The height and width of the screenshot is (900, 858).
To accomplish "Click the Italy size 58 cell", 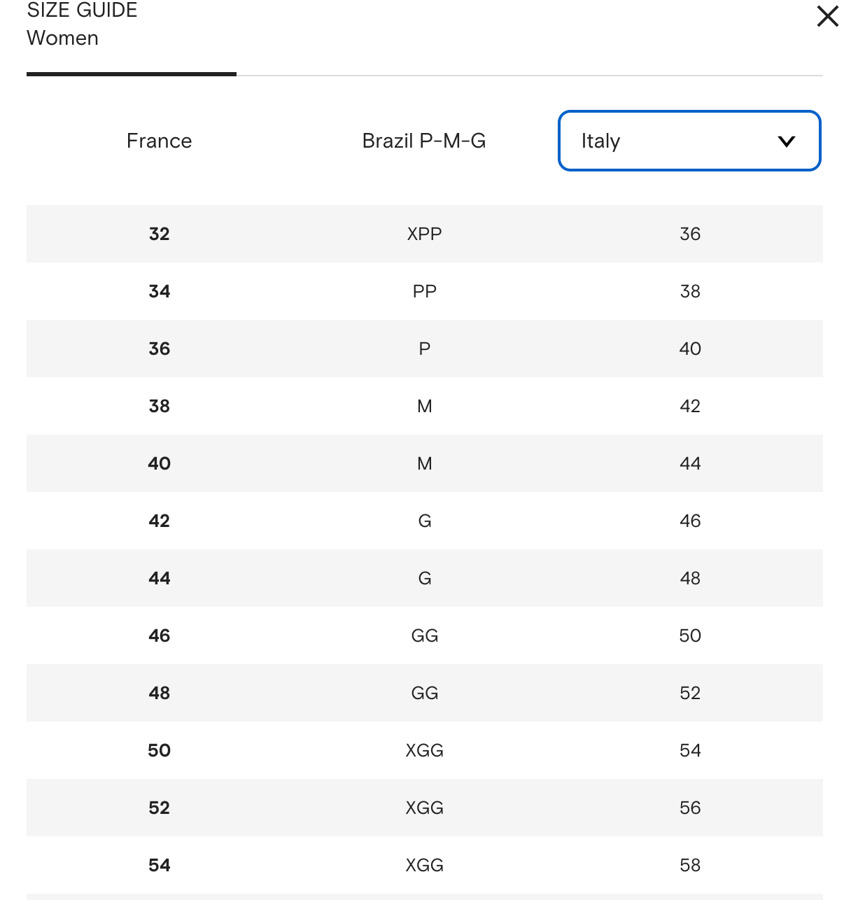I will (x=690, y=865).
